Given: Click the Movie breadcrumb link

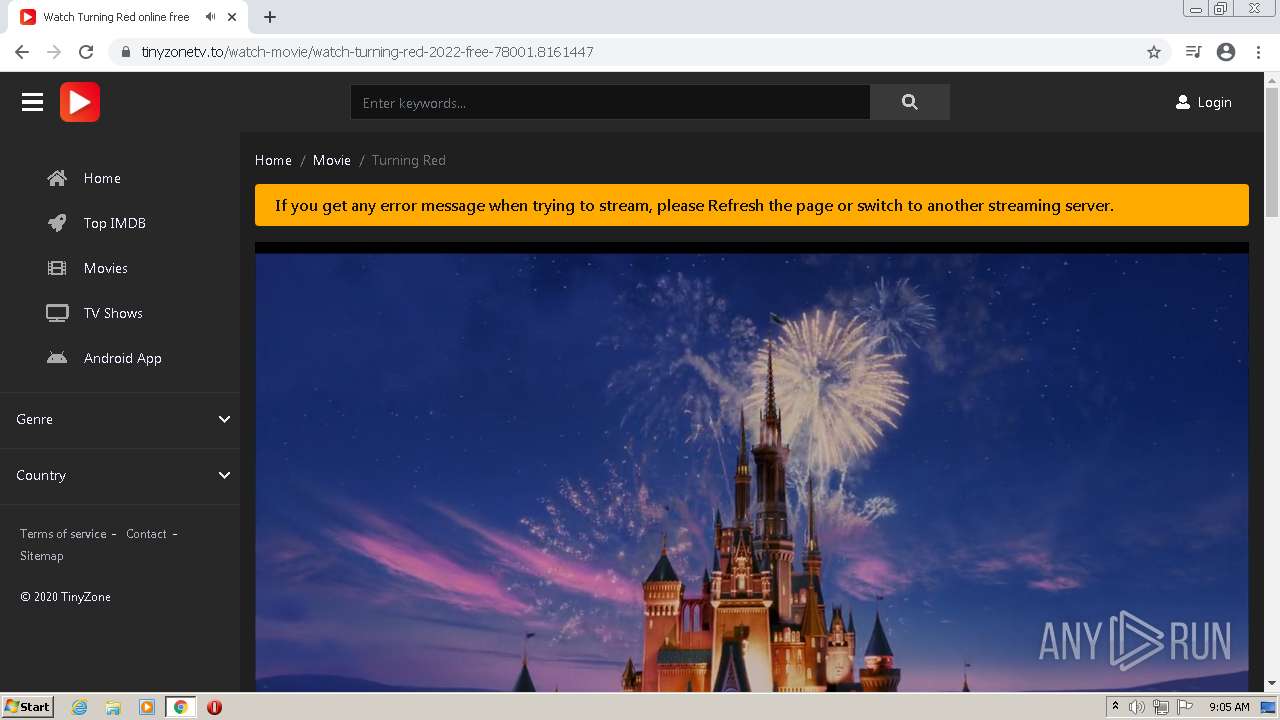Looking at the screenshot, I should tap(332, 160).
